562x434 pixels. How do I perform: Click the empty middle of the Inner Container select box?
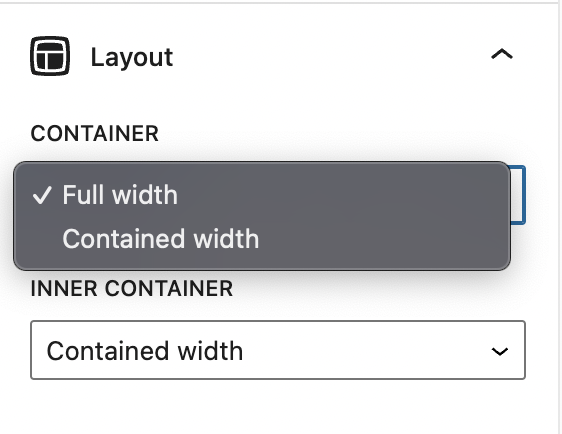366,351
